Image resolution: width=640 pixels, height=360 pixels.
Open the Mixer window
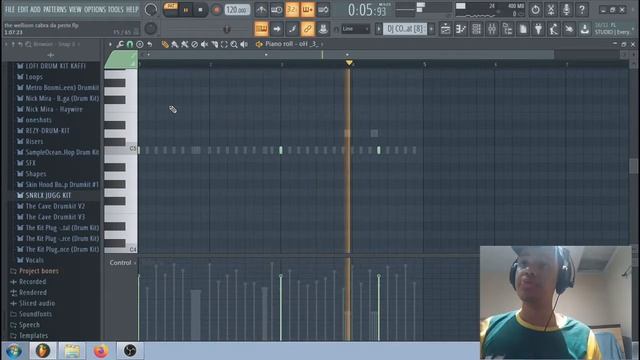[x=492, y=29]
